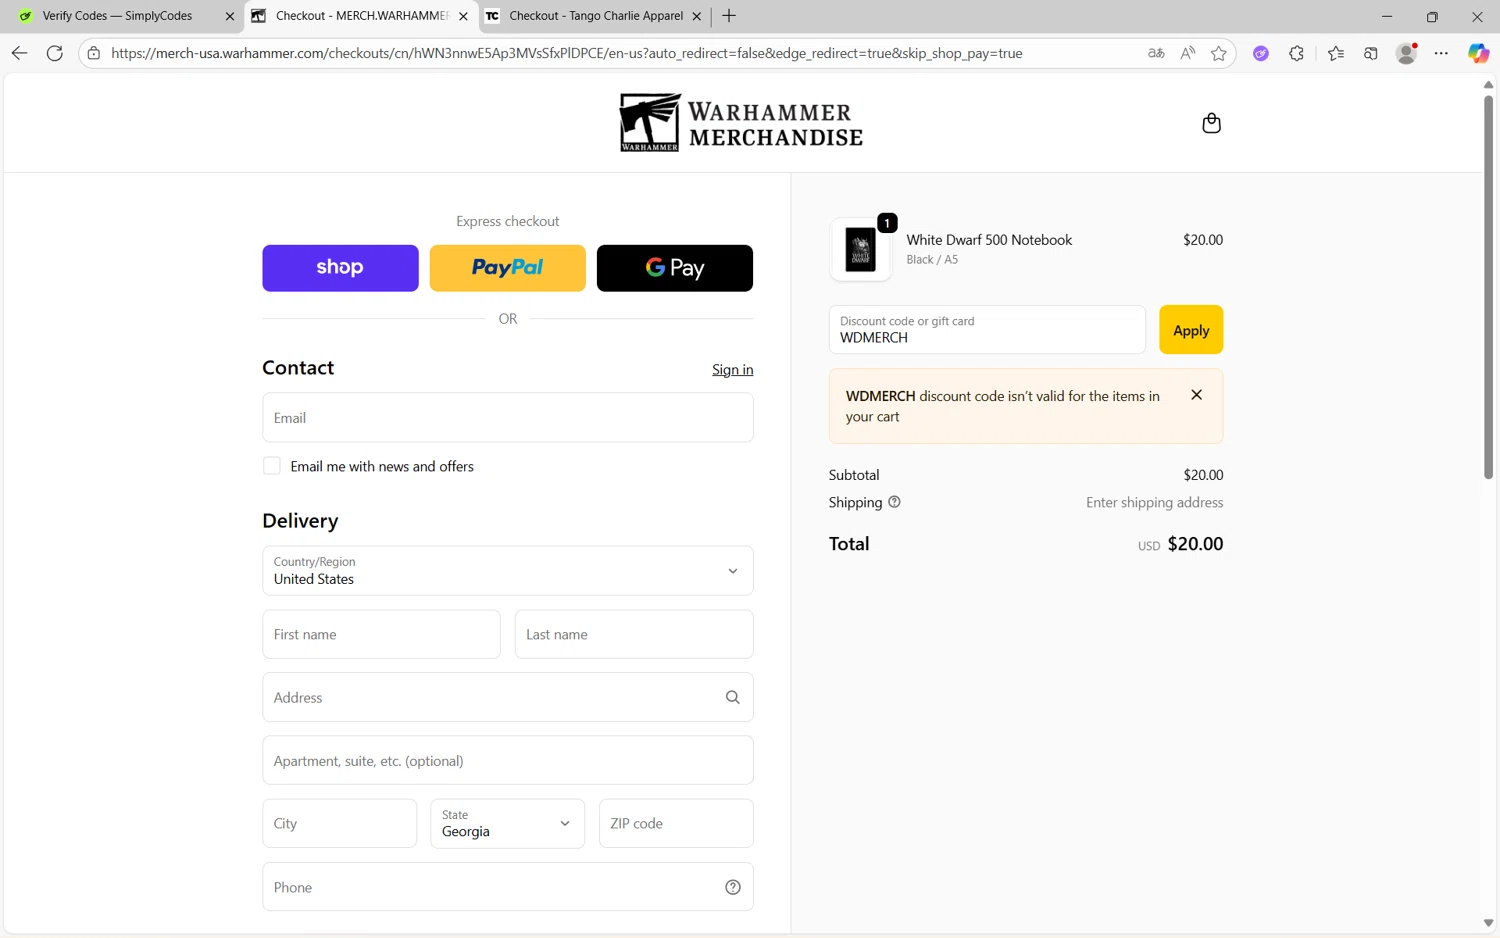The width and height of the screenshot is (1500, 938).
Task: Expand the Country/Region dropdown
Action: [x=507, y=571]
